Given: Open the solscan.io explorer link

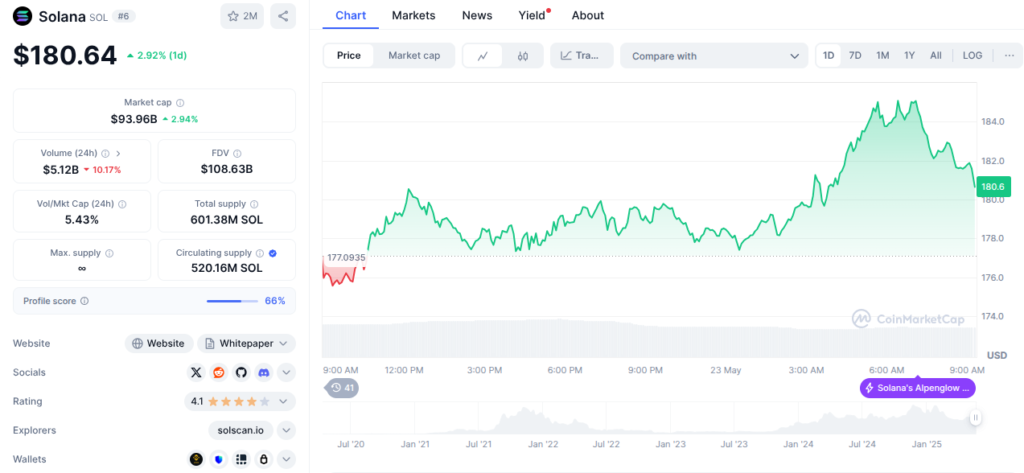Looking at the screenshot, I should point(241,431).
